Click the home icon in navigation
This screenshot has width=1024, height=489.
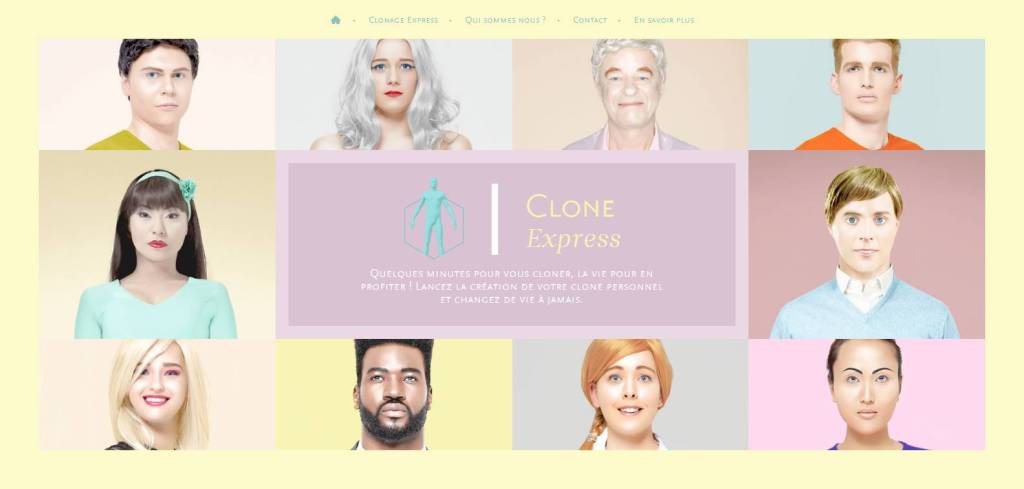tap(336, 20)
